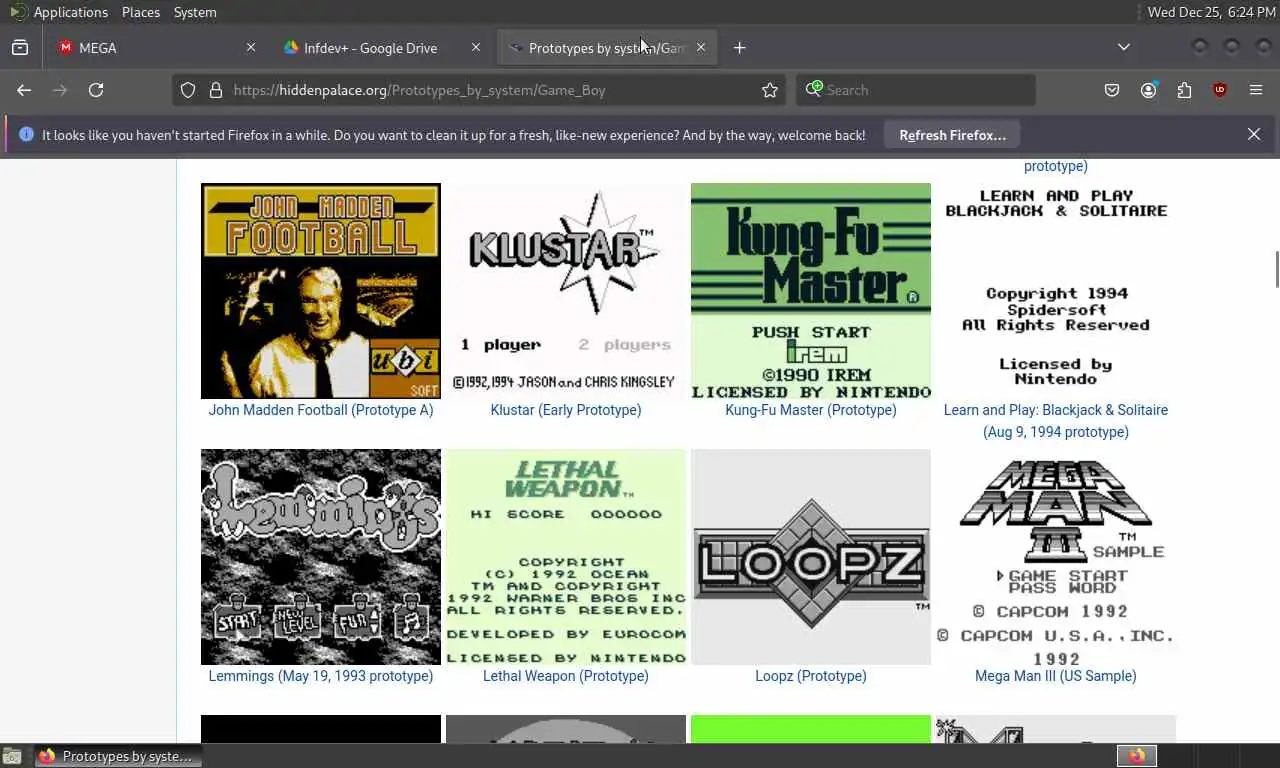Open Lemmings (May 19, 1993 prototype) link
Screen dimensions: 1280x768
pos(321,676)
